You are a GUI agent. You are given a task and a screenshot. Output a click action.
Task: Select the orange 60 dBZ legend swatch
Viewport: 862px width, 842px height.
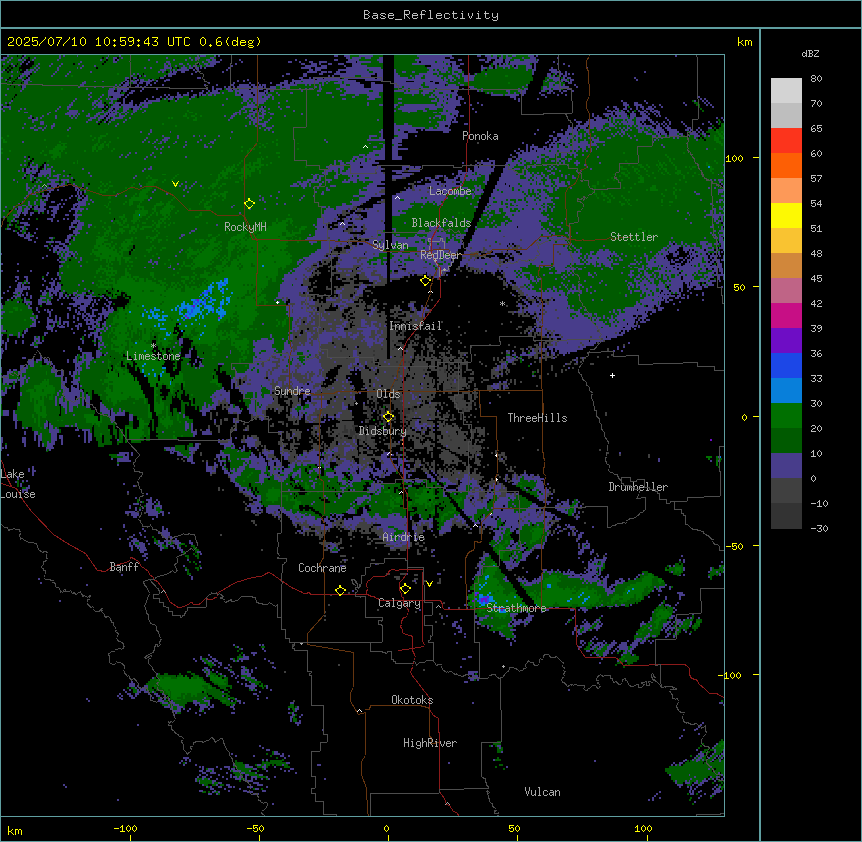(786, 165)
